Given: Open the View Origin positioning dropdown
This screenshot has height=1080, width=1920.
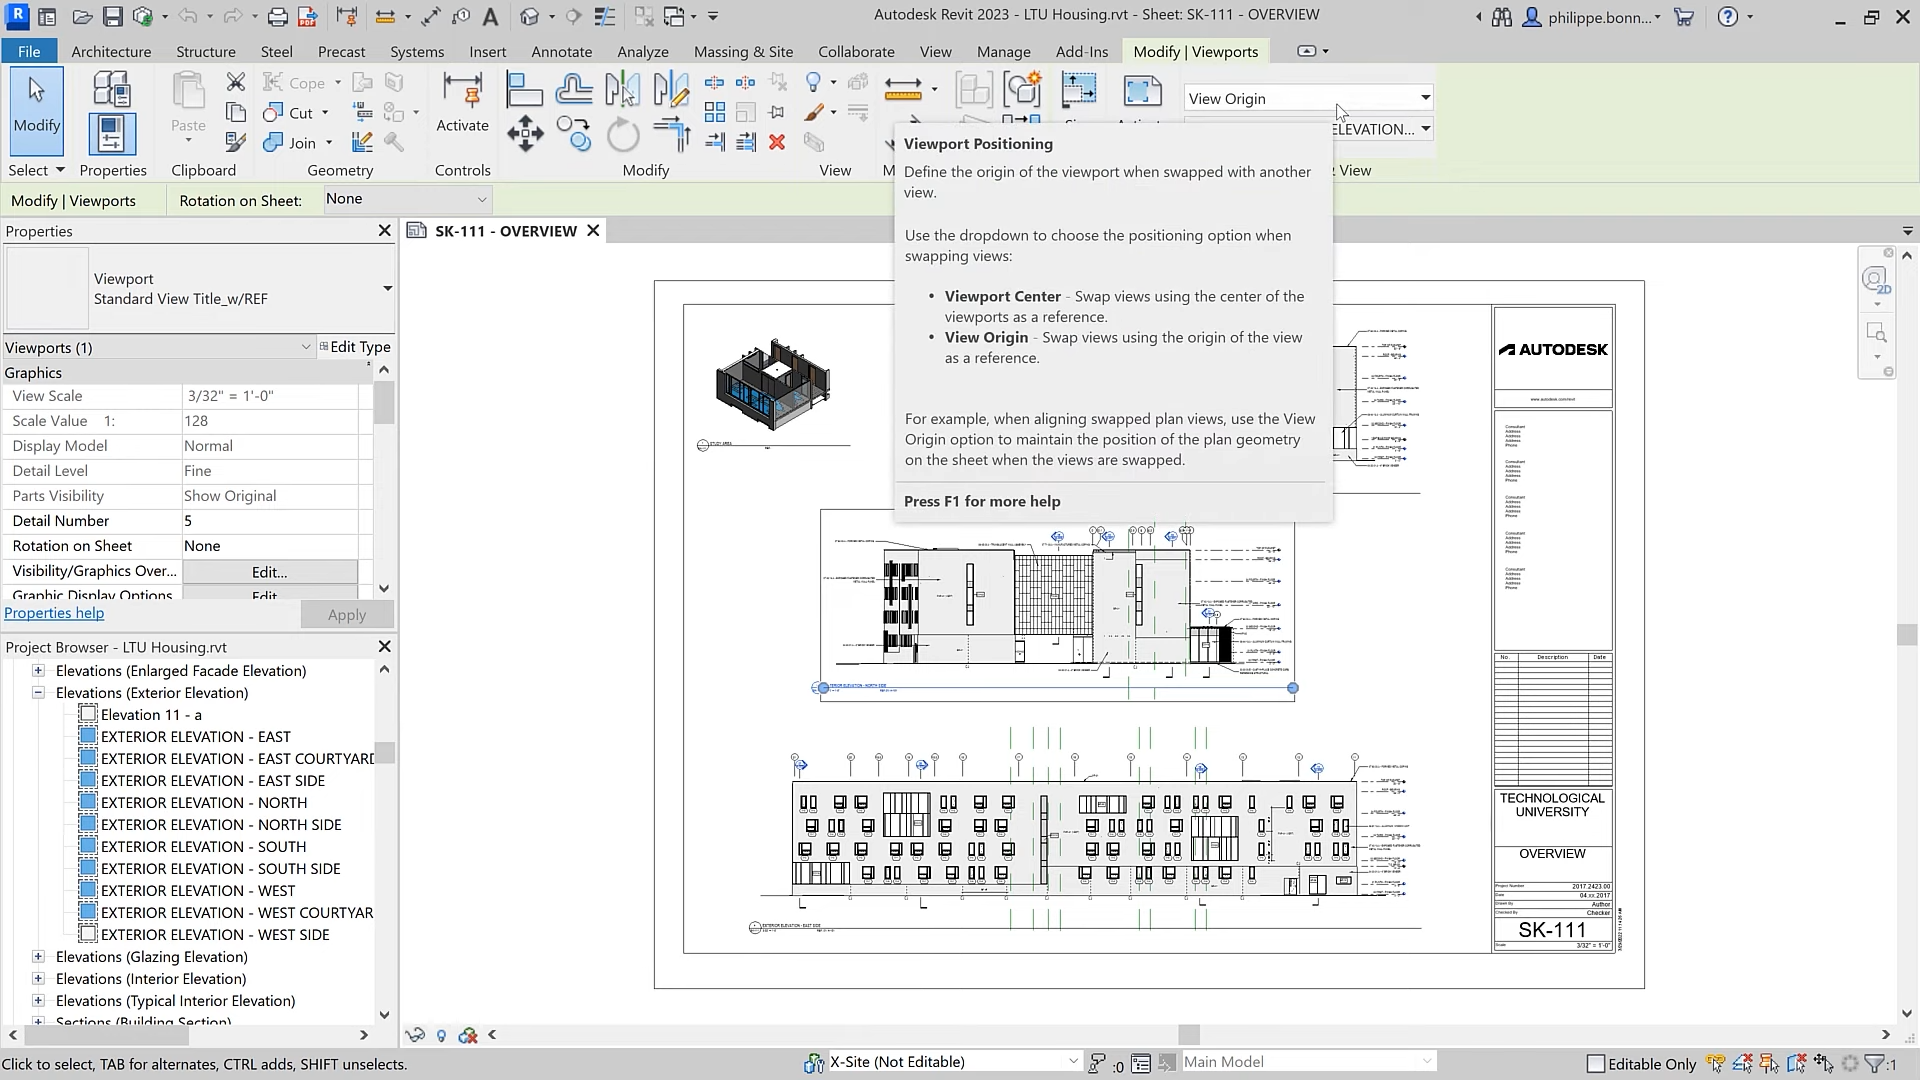Looking at the screenshot, I should pos(1424,98).
